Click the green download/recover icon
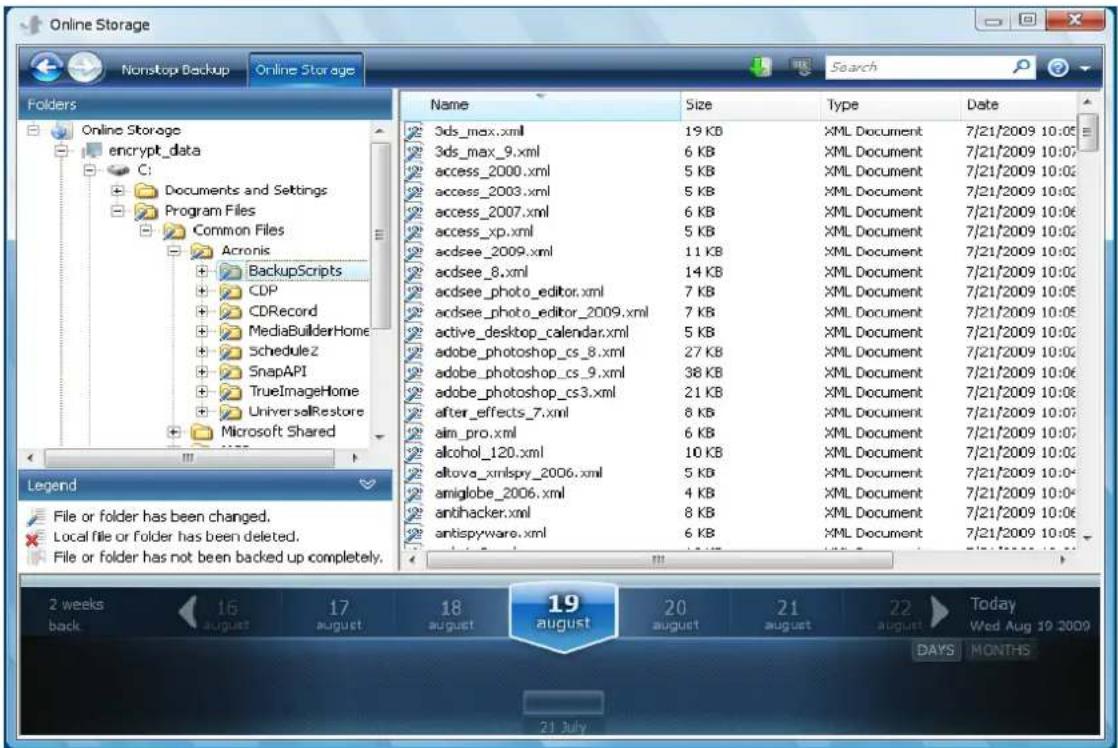 click(x=761, y=68)
